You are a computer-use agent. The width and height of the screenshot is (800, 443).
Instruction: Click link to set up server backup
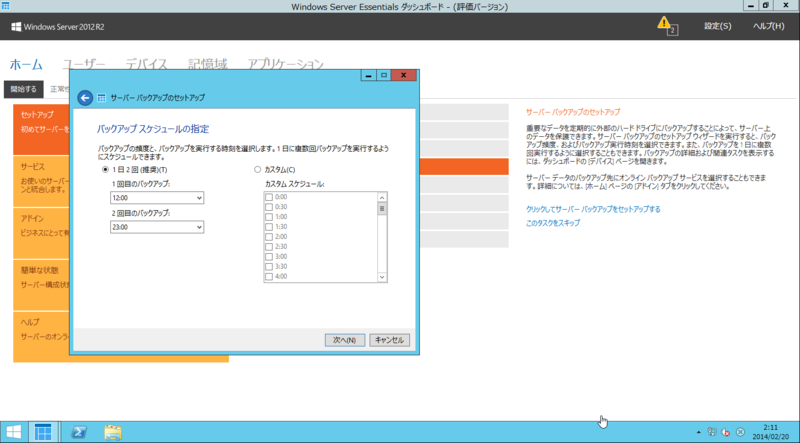point(593,209)
